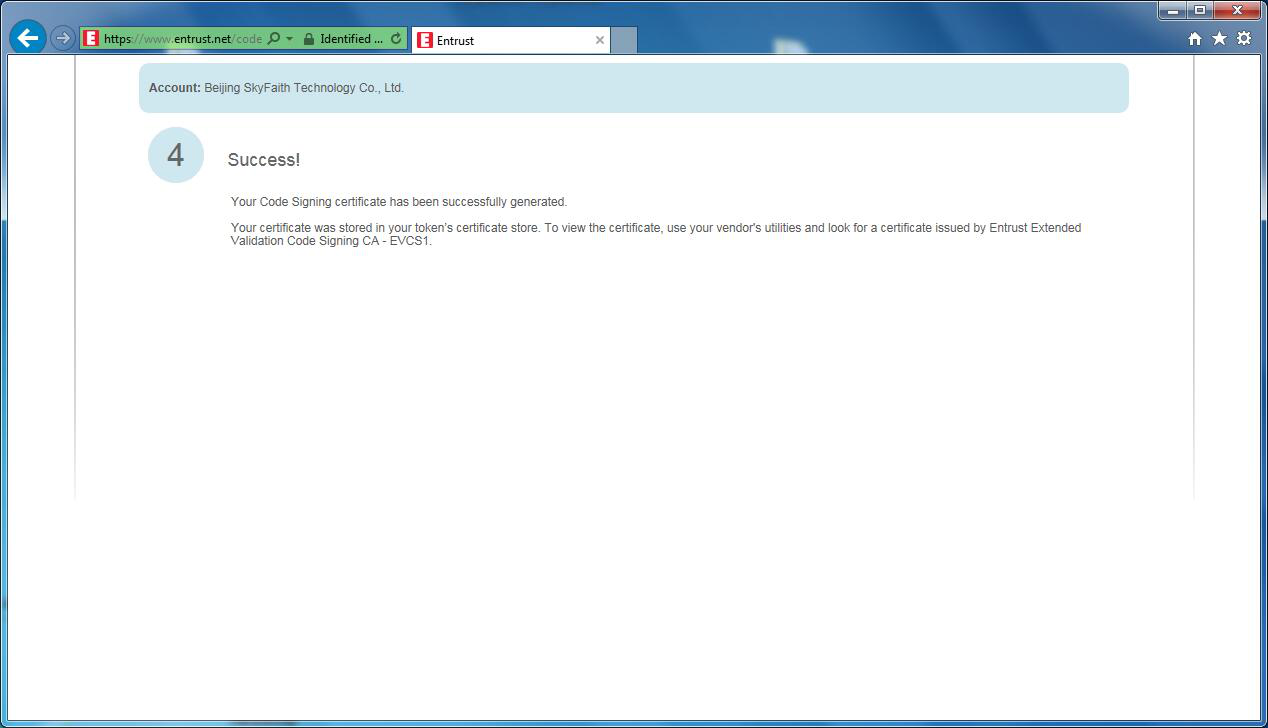Minimize the Internet Explorer window
The image size is (1268, 728).
click(x=1173, y=11)
